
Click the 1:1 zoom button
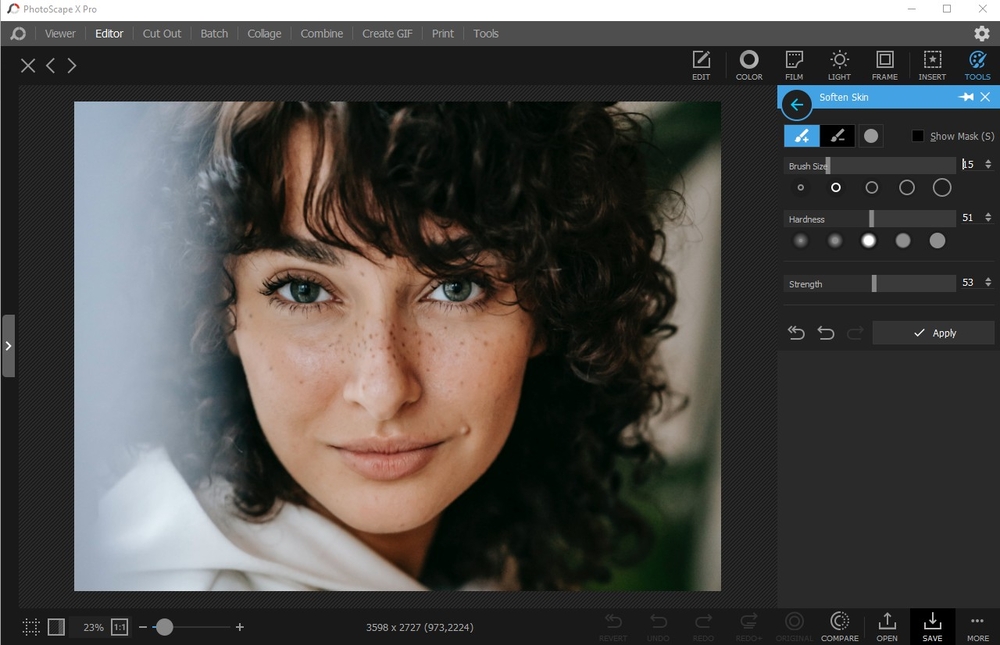pyautogui.click(x=119, y=627)
